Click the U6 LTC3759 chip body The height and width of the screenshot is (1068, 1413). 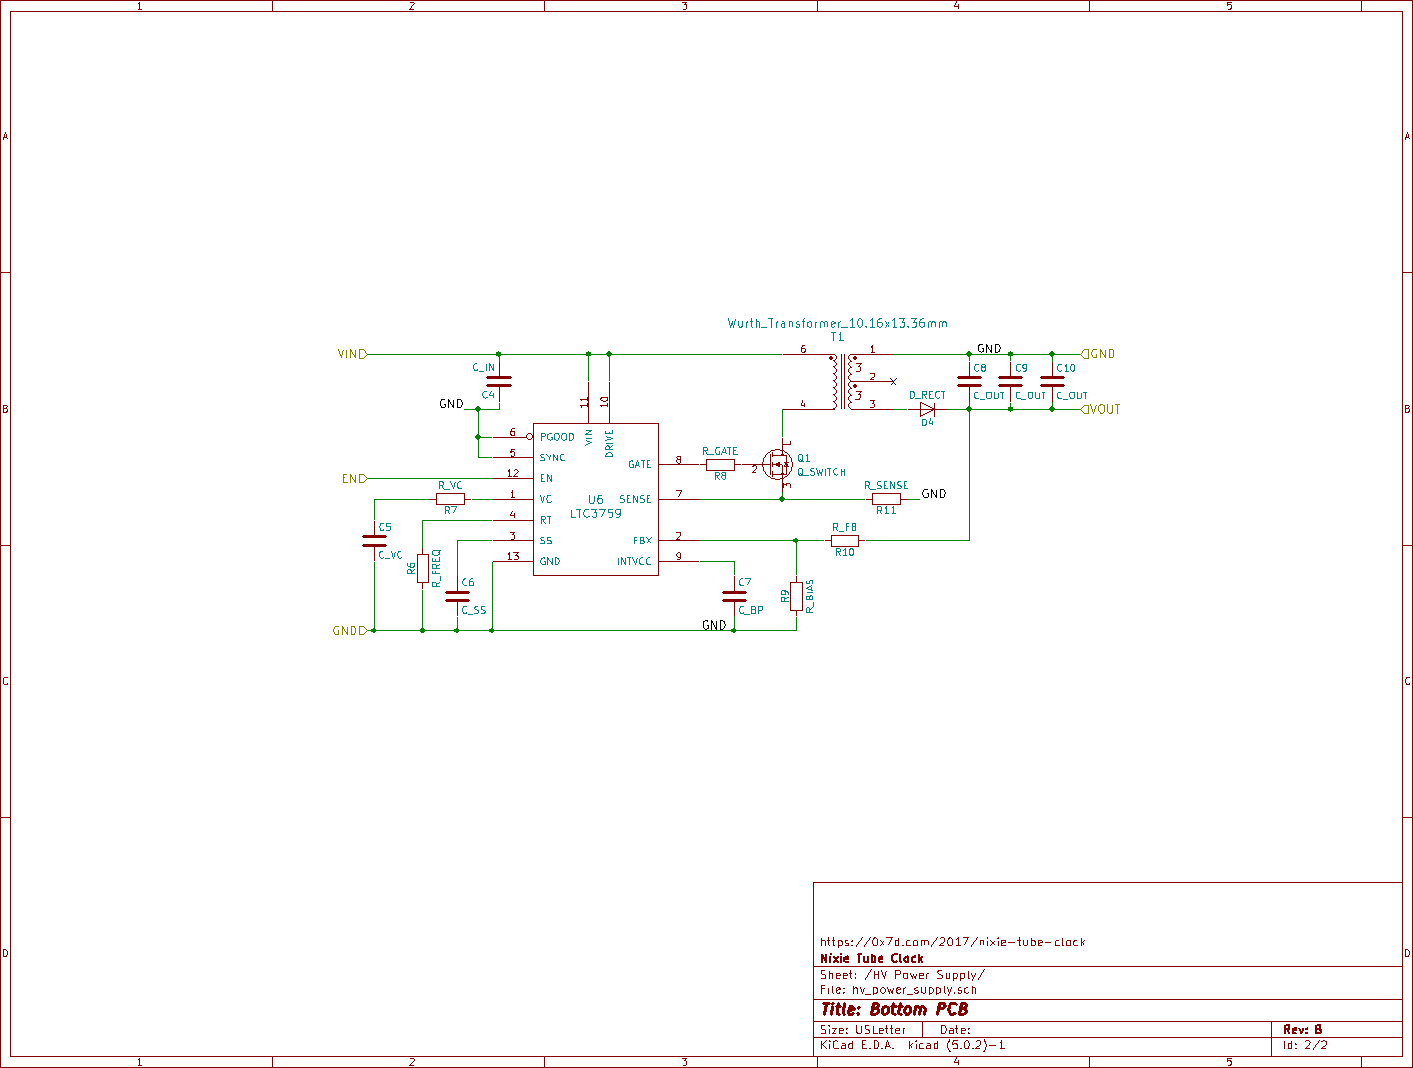click(595, 500)
